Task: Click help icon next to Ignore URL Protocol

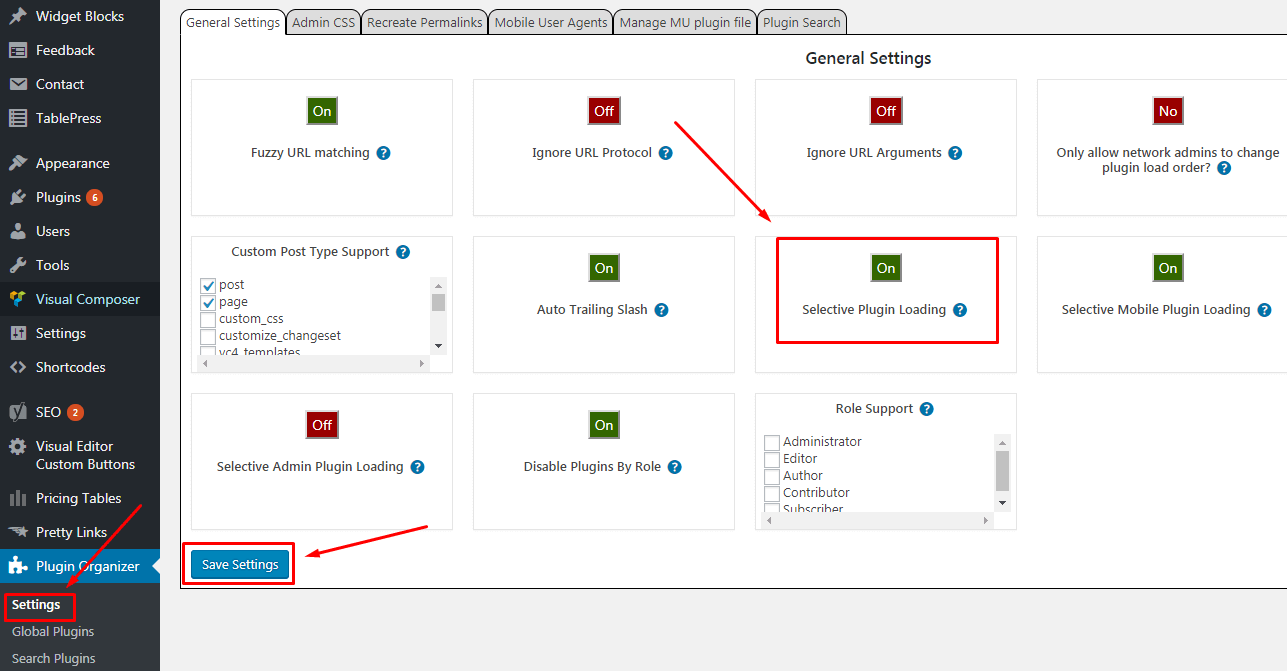Action: pyautogui.click(x=665, y=153)
